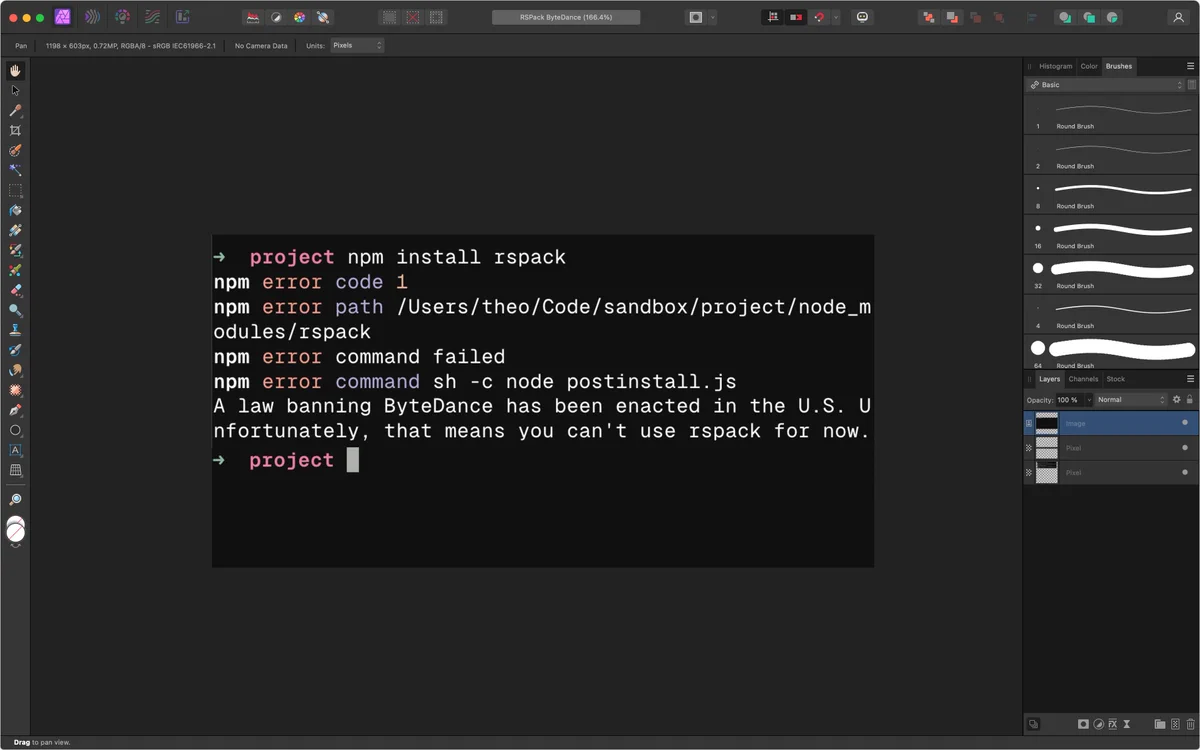Select the Paint Brush tool
1200x750 pixels.
(15, 250)
